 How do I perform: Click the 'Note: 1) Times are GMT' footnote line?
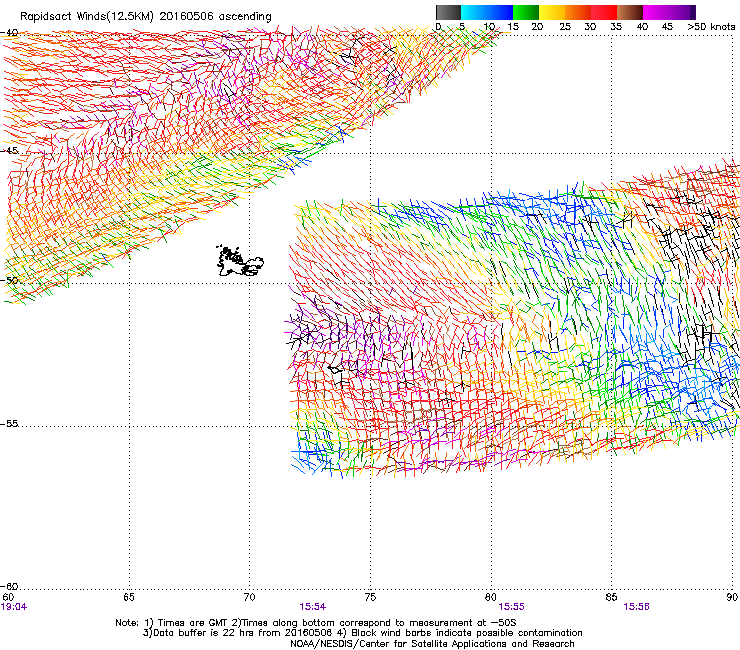coord(316,623)
